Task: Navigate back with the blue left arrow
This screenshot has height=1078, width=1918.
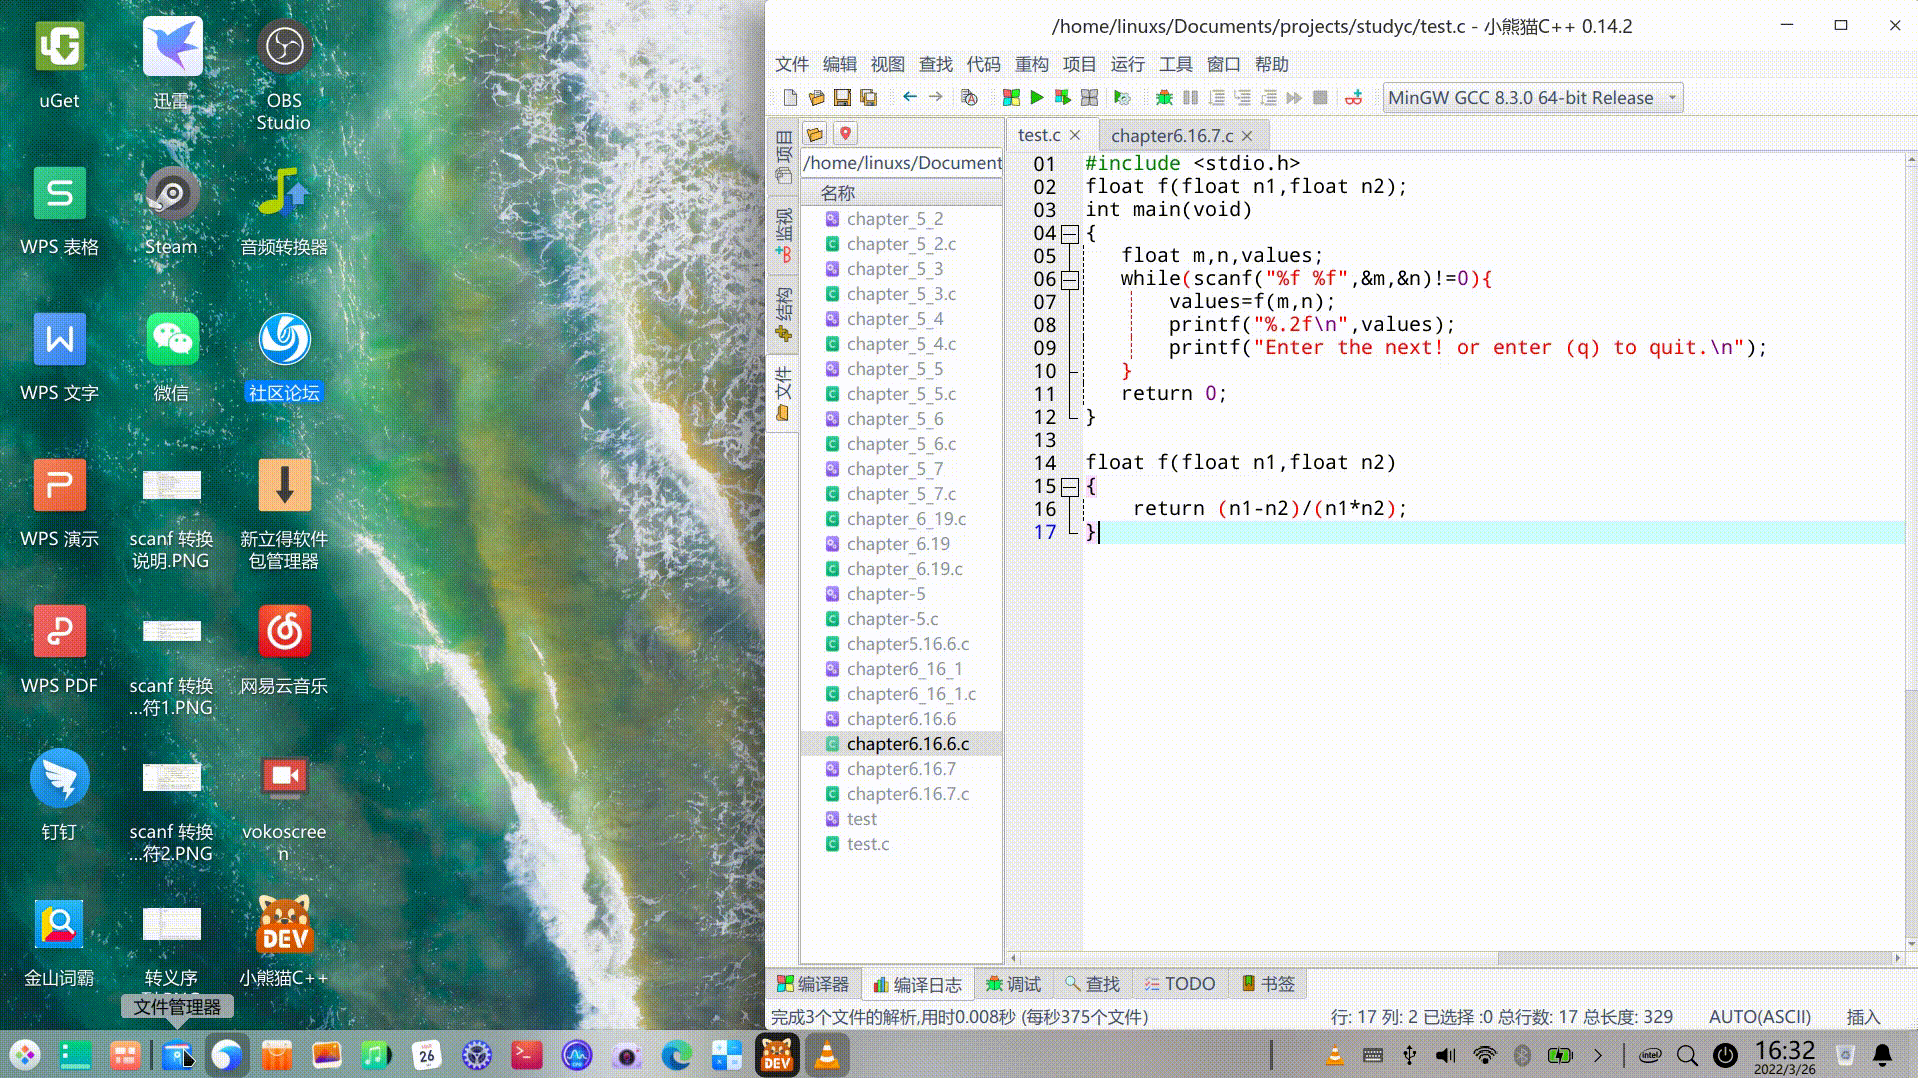Action: coord(909,97)
